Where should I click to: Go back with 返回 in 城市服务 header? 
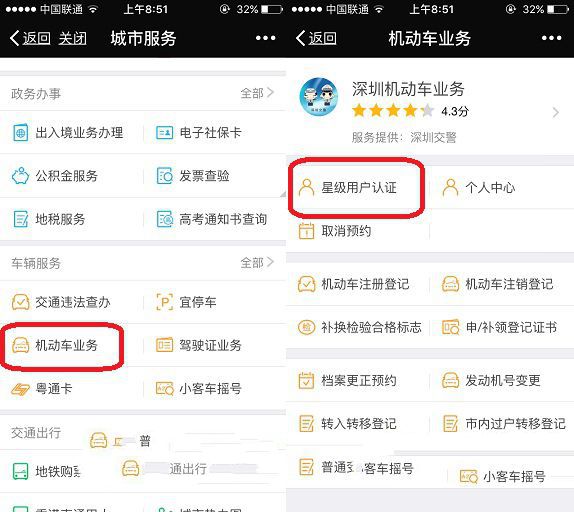coord(30,38)
